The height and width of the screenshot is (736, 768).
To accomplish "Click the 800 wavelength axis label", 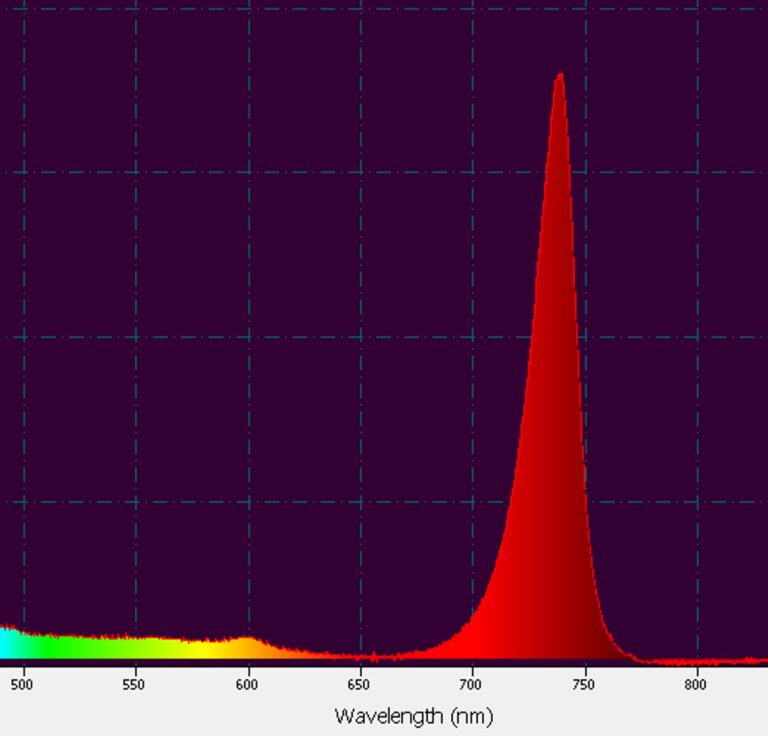I will [696, 684].
